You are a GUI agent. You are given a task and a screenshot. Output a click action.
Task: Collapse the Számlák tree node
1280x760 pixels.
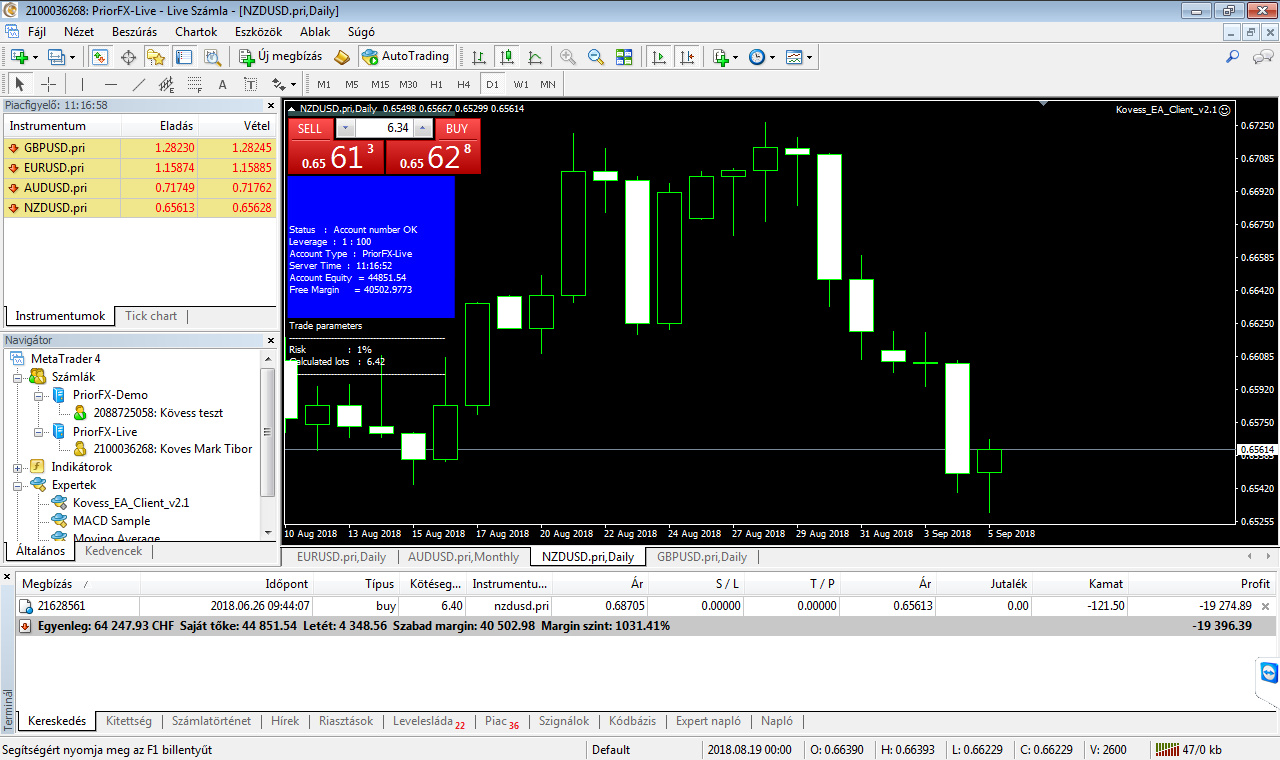coord(19,377)
